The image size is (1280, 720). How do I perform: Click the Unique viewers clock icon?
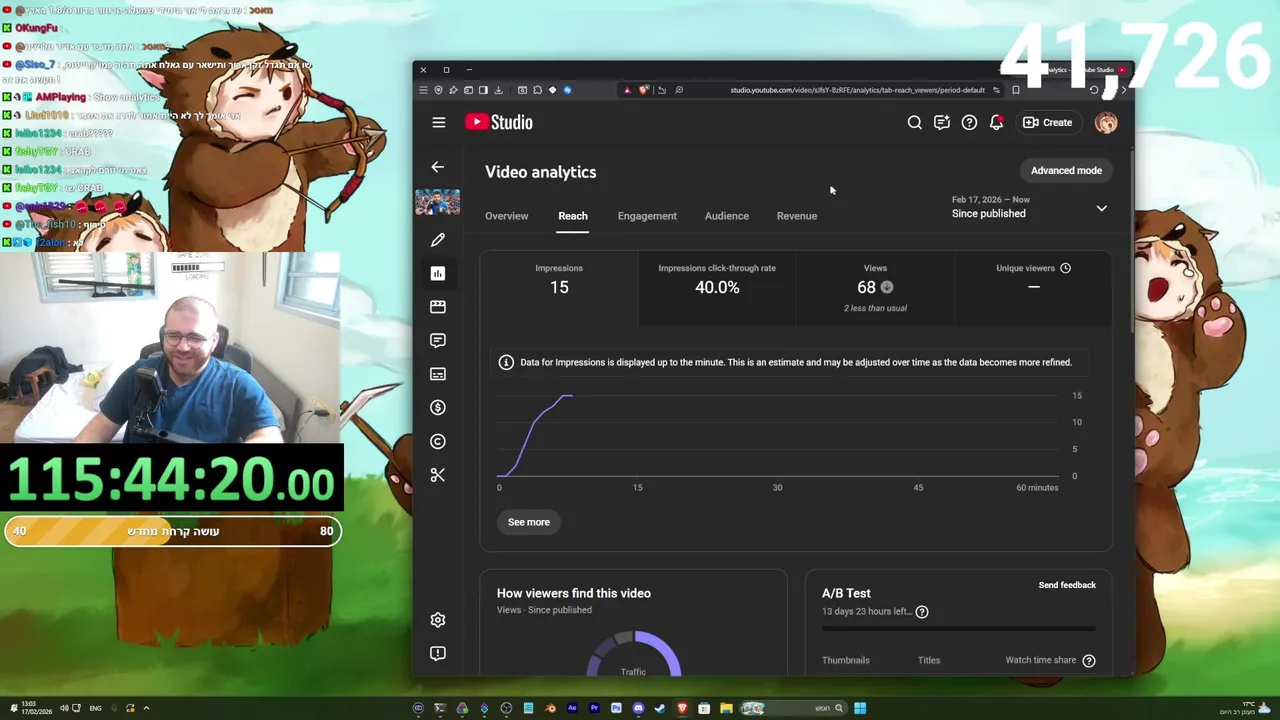click(1065, 268)
